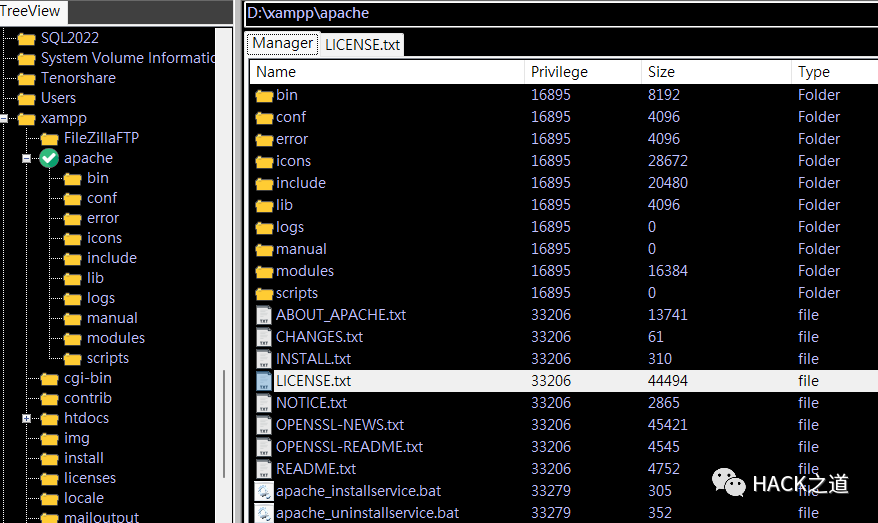This screenshot has height=523, width=878.
Task: Click the SQL2022 folder icon in tree
Action: 26,38
